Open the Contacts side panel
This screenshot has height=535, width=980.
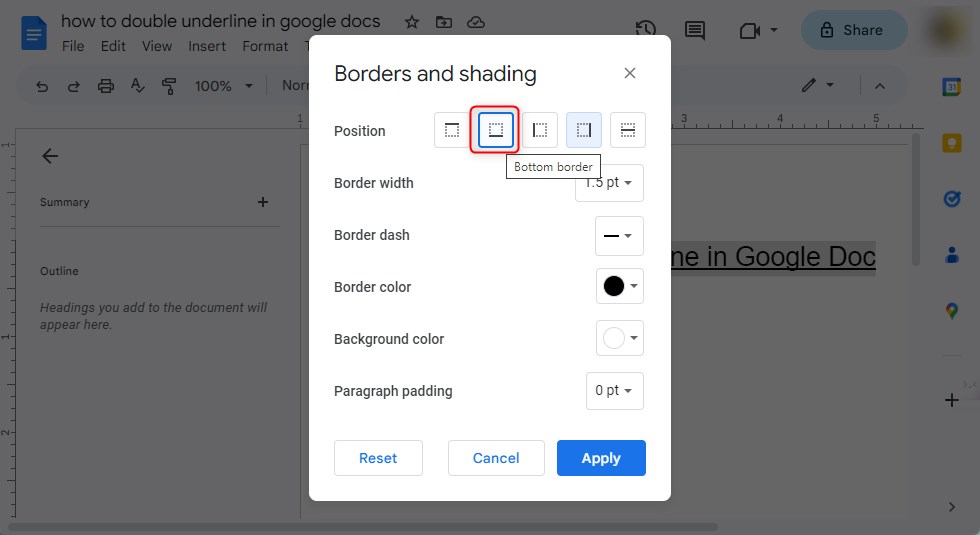point(951,255)
